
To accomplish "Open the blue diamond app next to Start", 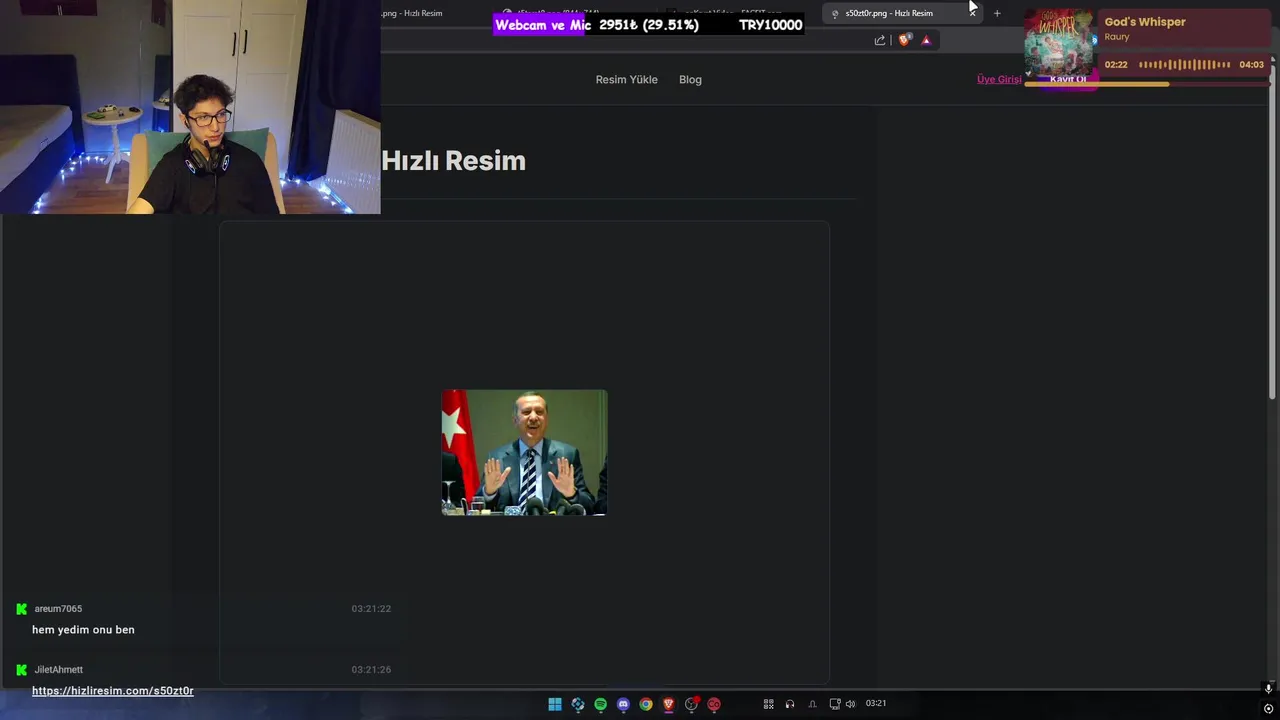I will 578,704.
